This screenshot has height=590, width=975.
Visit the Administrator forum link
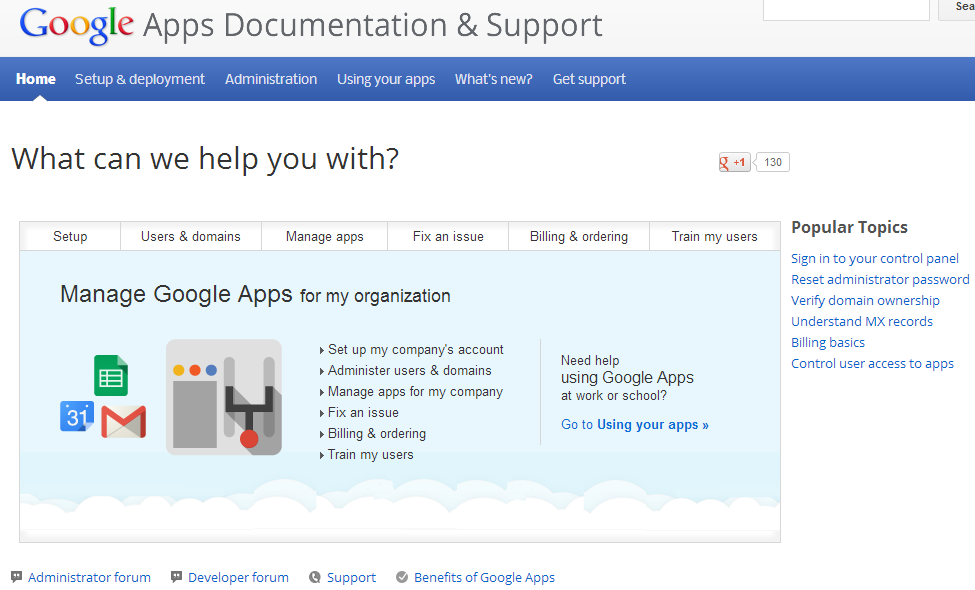point(89,578)
